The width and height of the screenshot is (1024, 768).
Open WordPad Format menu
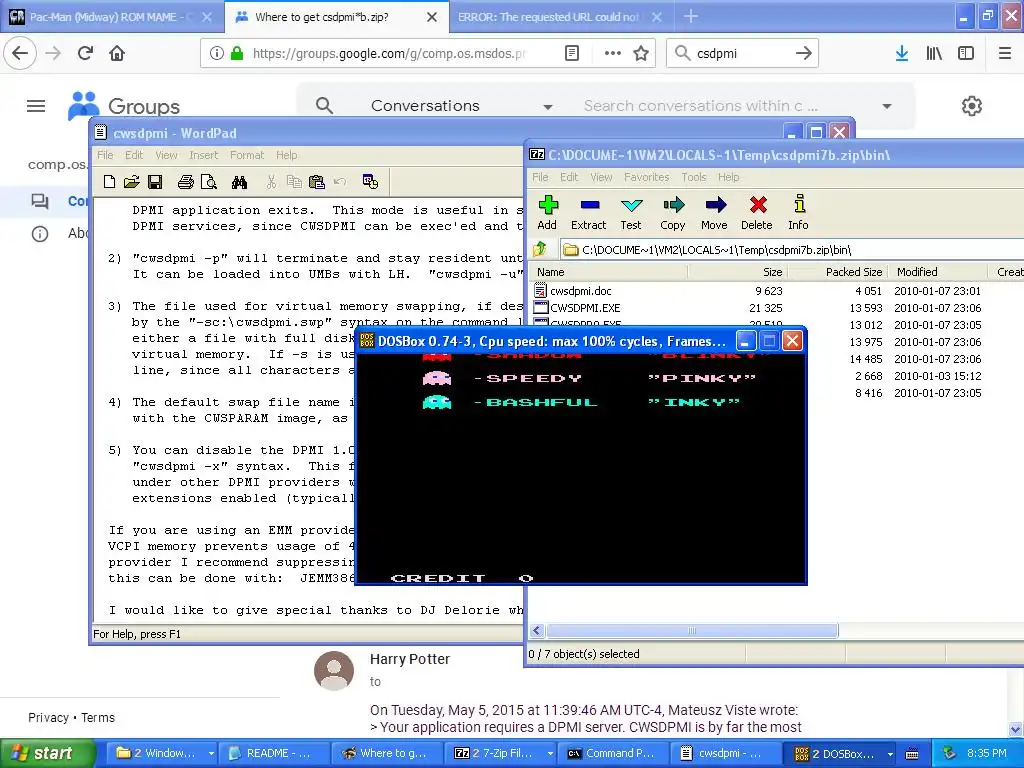coord(247,155)
